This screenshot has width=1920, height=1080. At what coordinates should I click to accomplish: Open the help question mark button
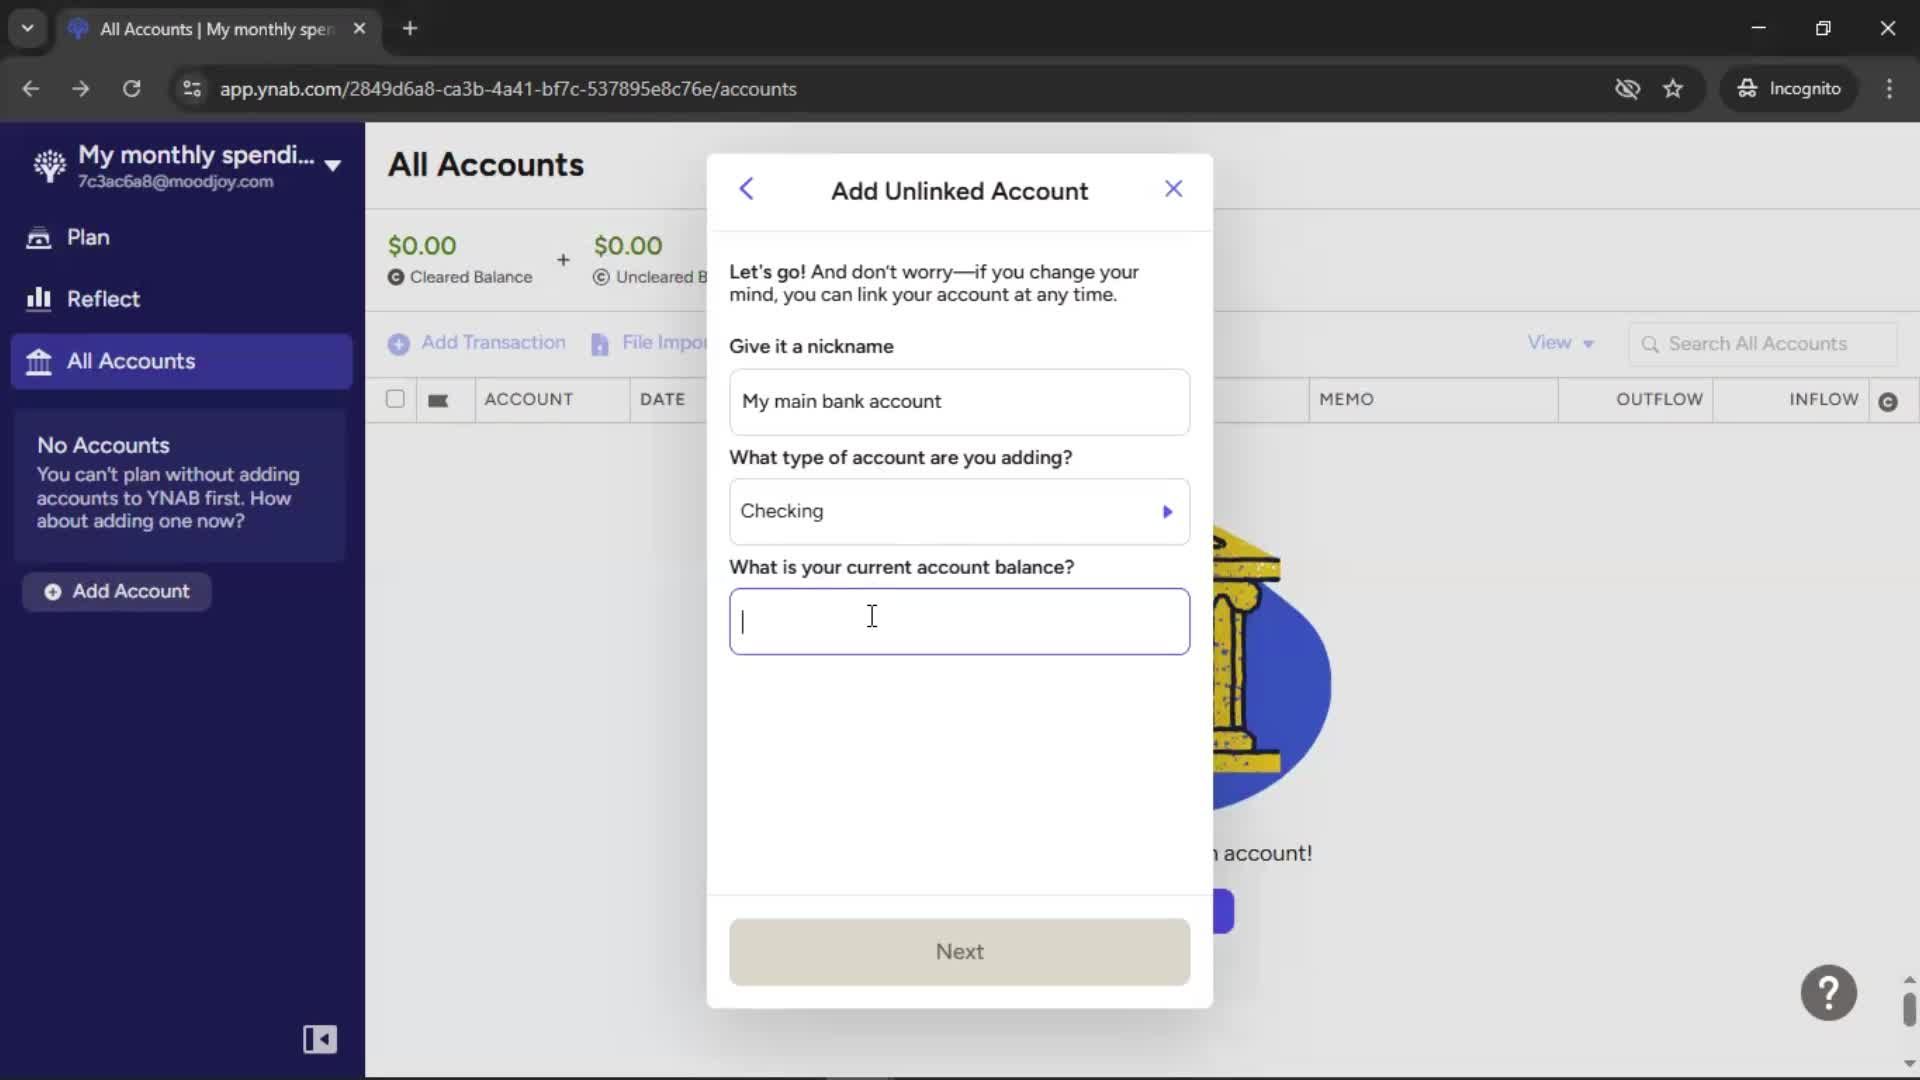click(1828, 993)
